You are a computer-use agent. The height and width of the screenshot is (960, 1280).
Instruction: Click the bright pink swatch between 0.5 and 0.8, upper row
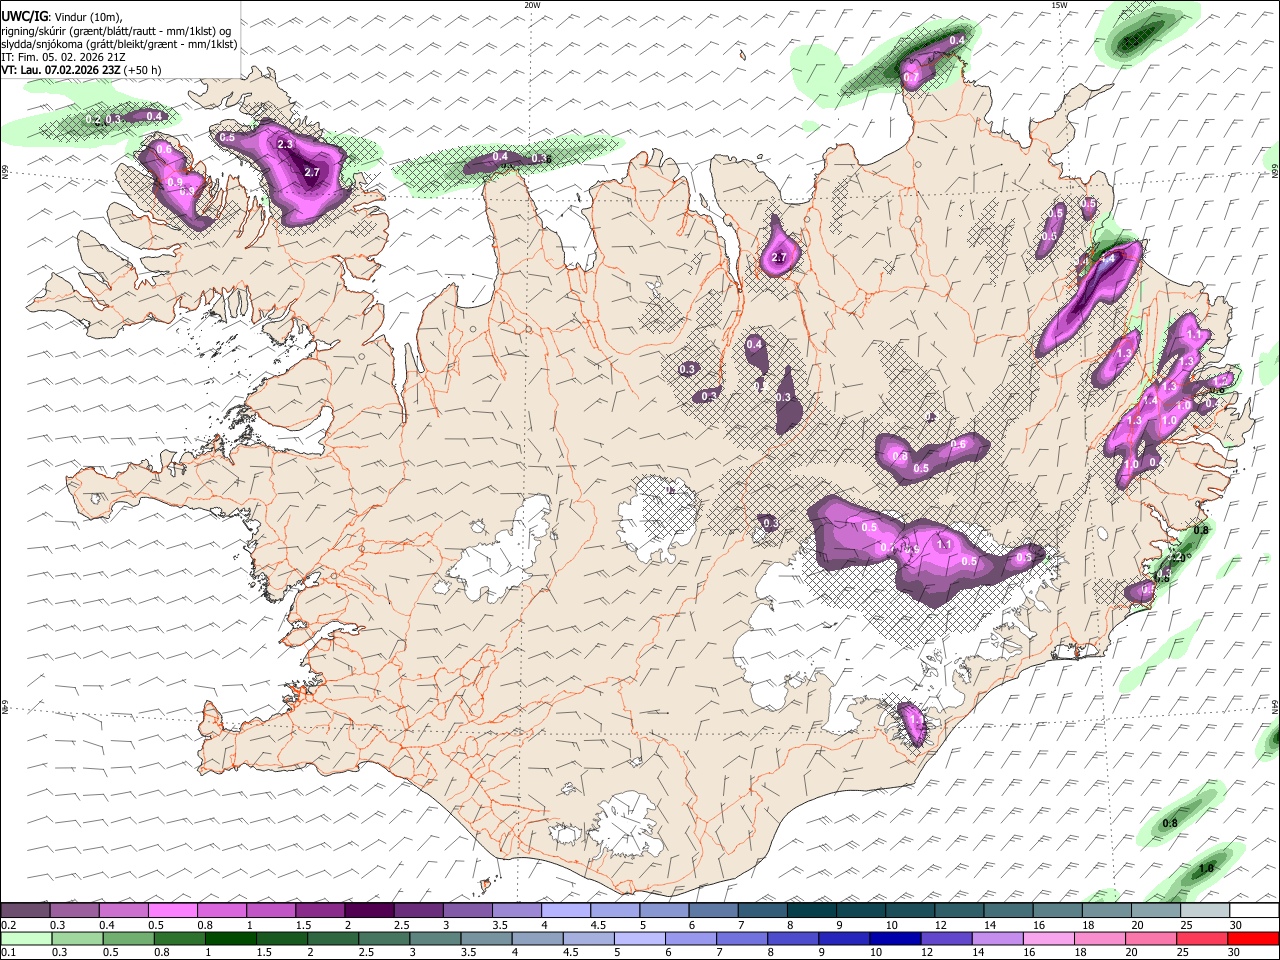[173, 911]
